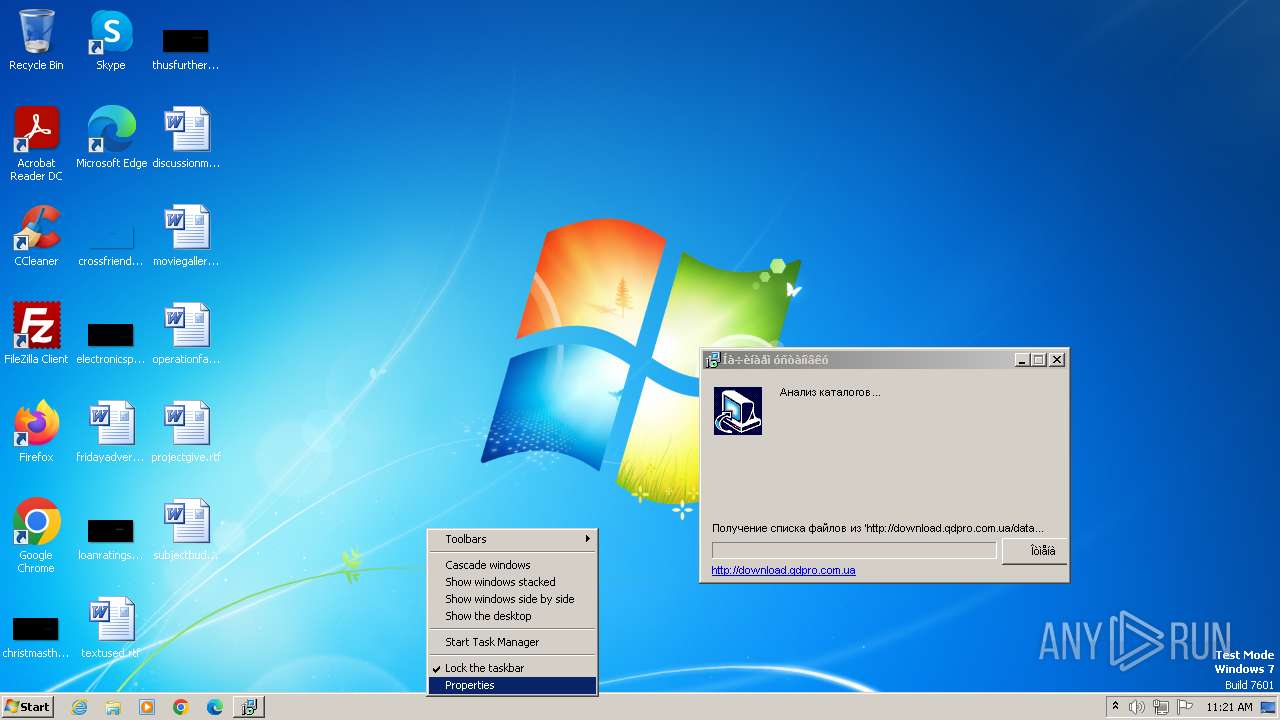
Task: Click the taskbar clock 11:21 AM
Action: click(x=1229, y=707)
